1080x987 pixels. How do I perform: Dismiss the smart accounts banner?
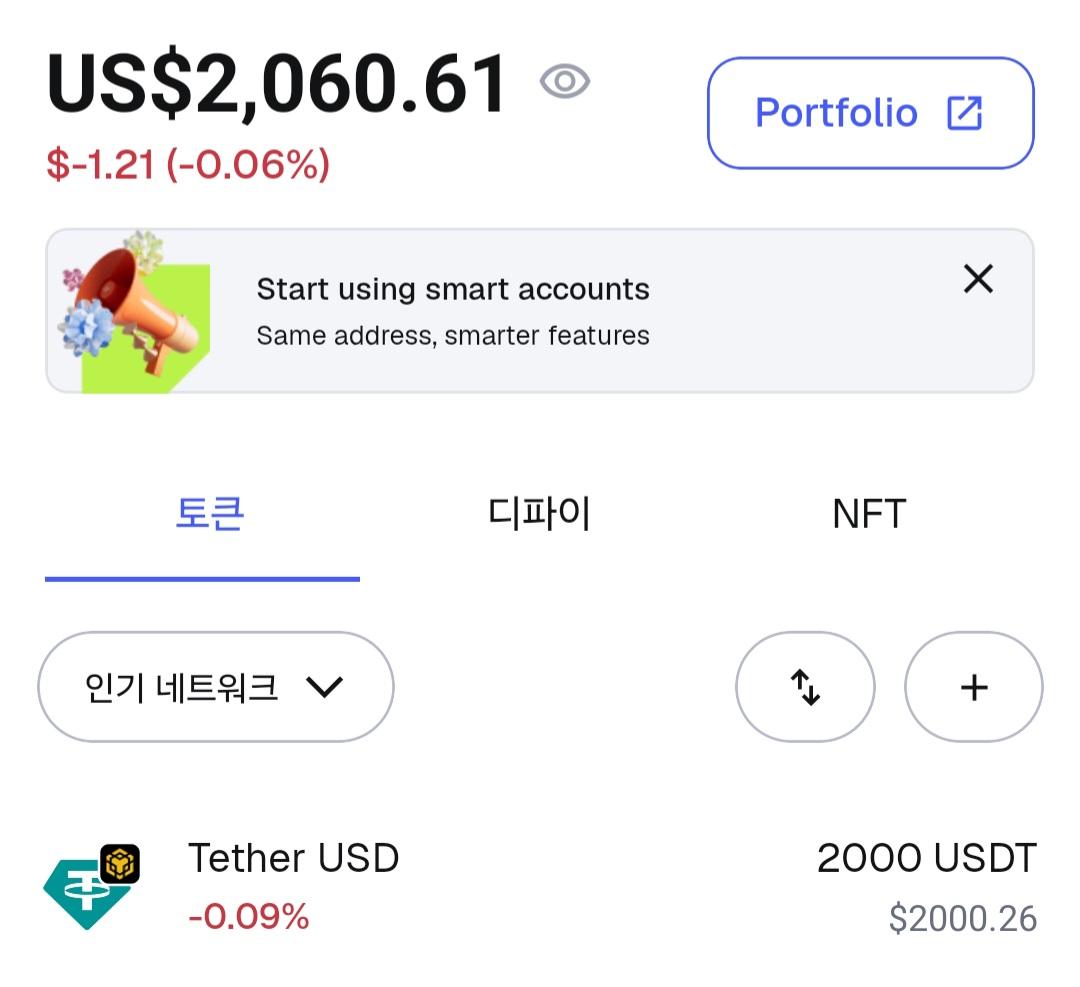click(978, 279)
